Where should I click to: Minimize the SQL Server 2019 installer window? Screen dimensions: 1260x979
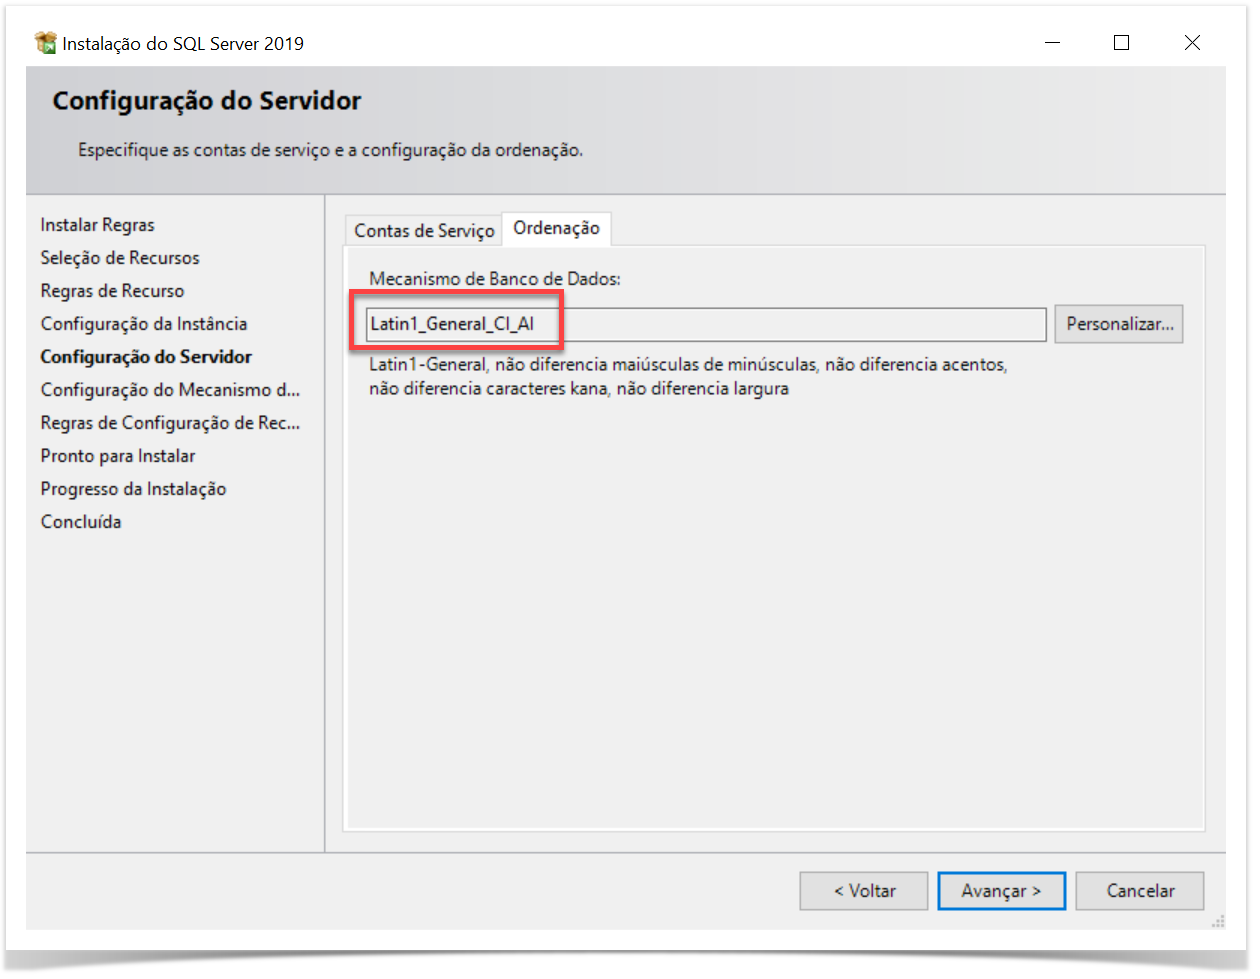click(1052, 43)
